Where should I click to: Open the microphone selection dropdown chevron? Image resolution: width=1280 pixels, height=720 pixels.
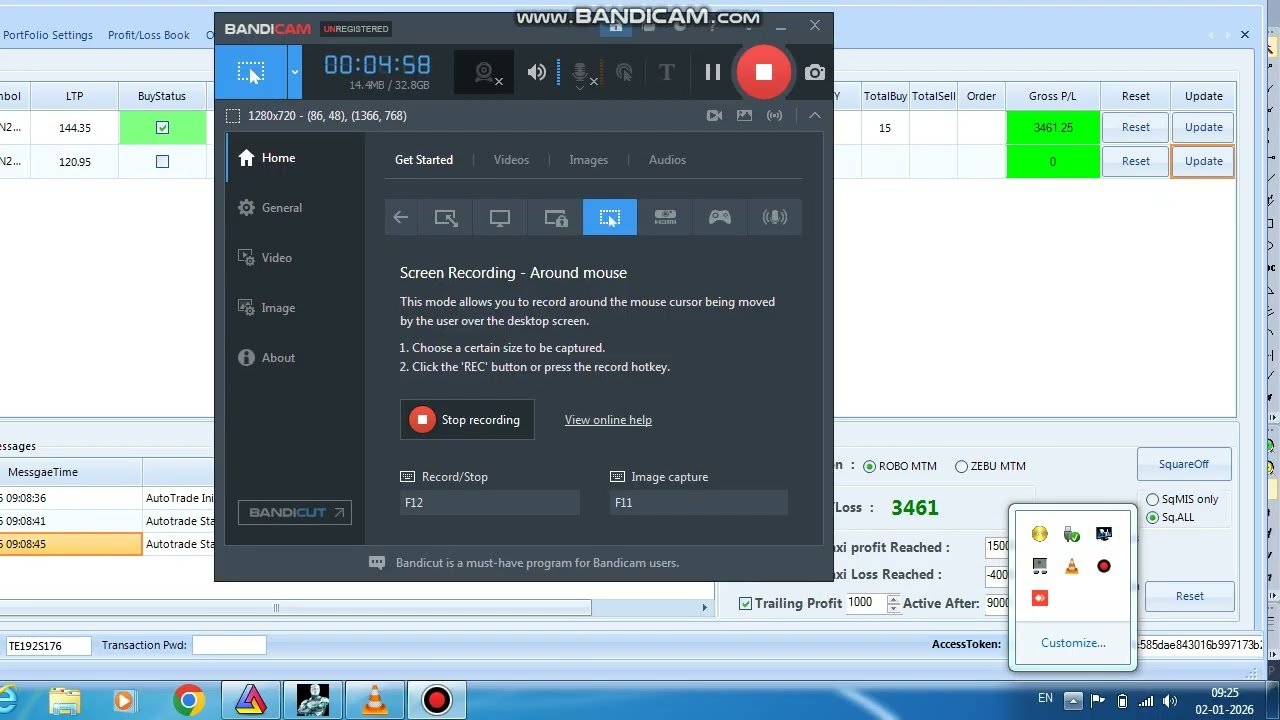(582, 87)
